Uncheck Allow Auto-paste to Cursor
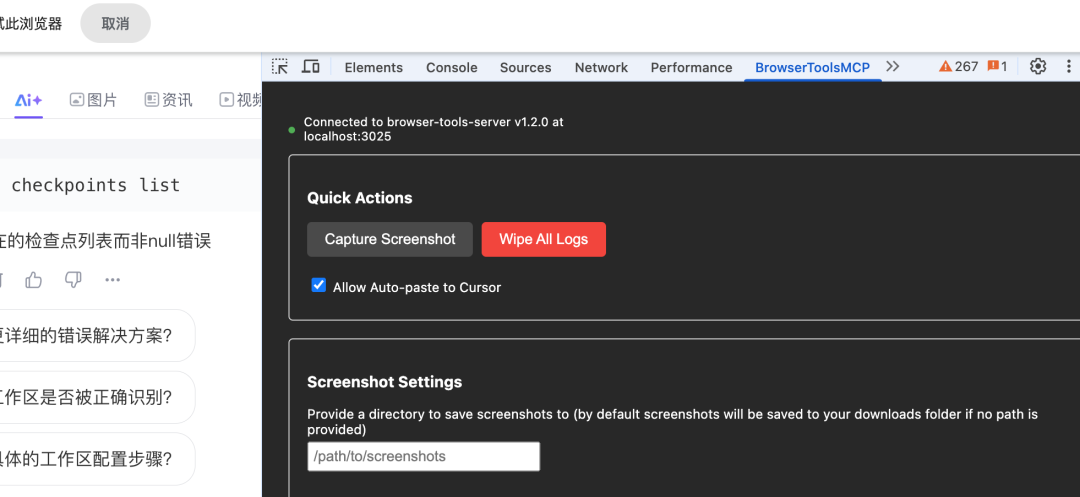1080x497 pixels. [x=319, y=286]
